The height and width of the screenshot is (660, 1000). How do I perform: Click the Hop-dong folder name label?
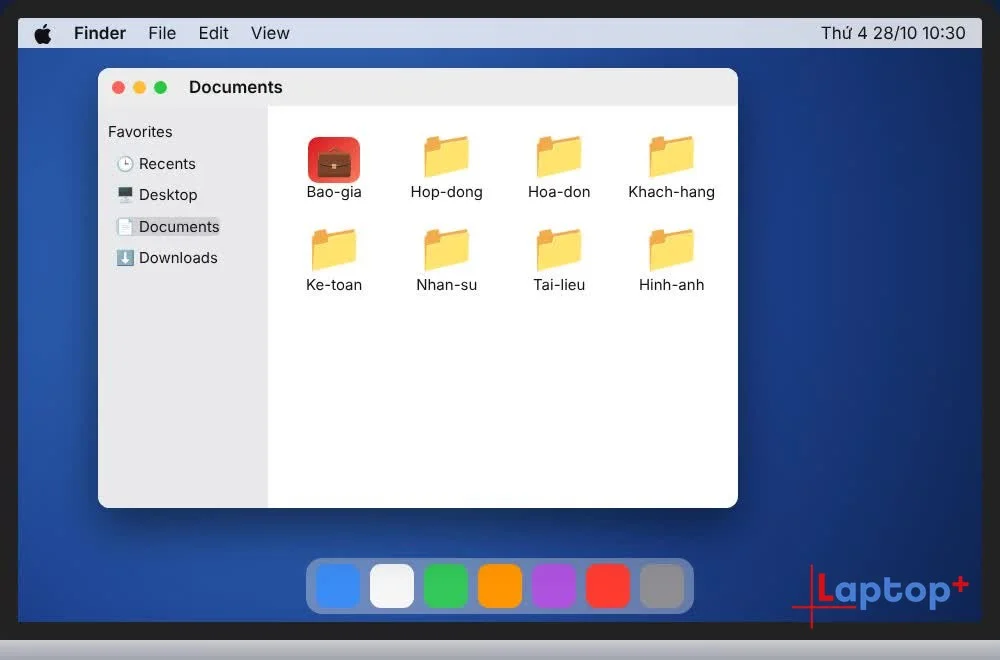coord(446,192)
